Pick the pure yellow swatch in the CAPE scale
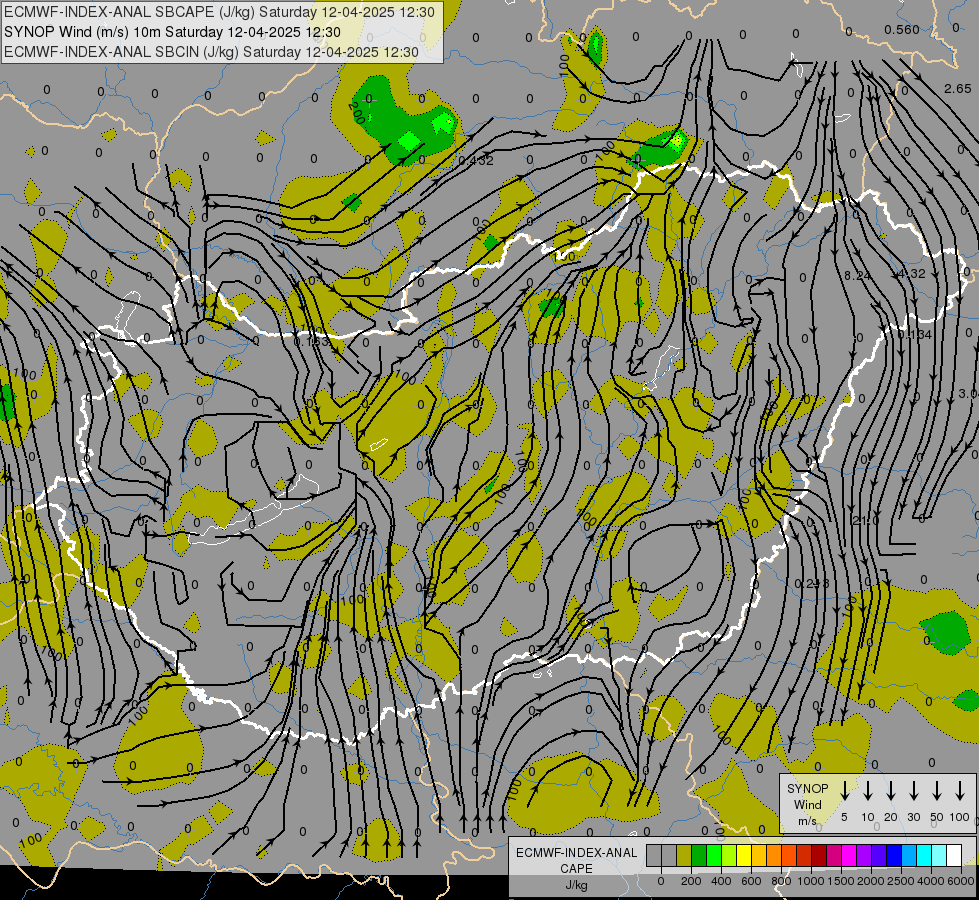 pyautogui.click(x=744, y=856)
